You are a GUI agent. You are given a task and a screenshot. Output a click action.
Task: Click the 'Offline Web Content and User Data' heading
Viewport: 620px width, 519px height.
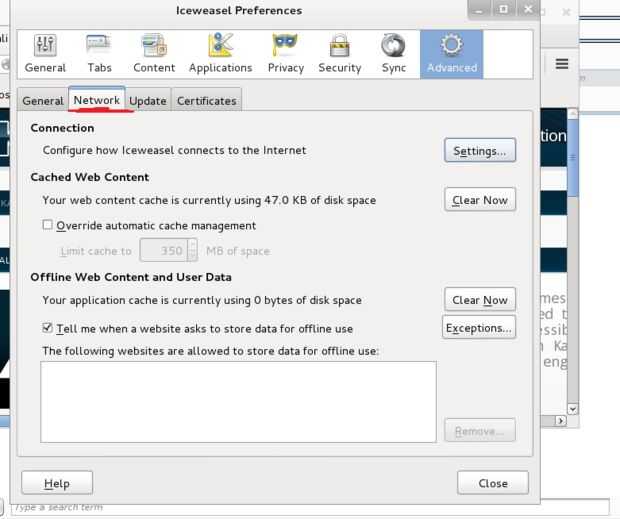click(x=131, y=277)
